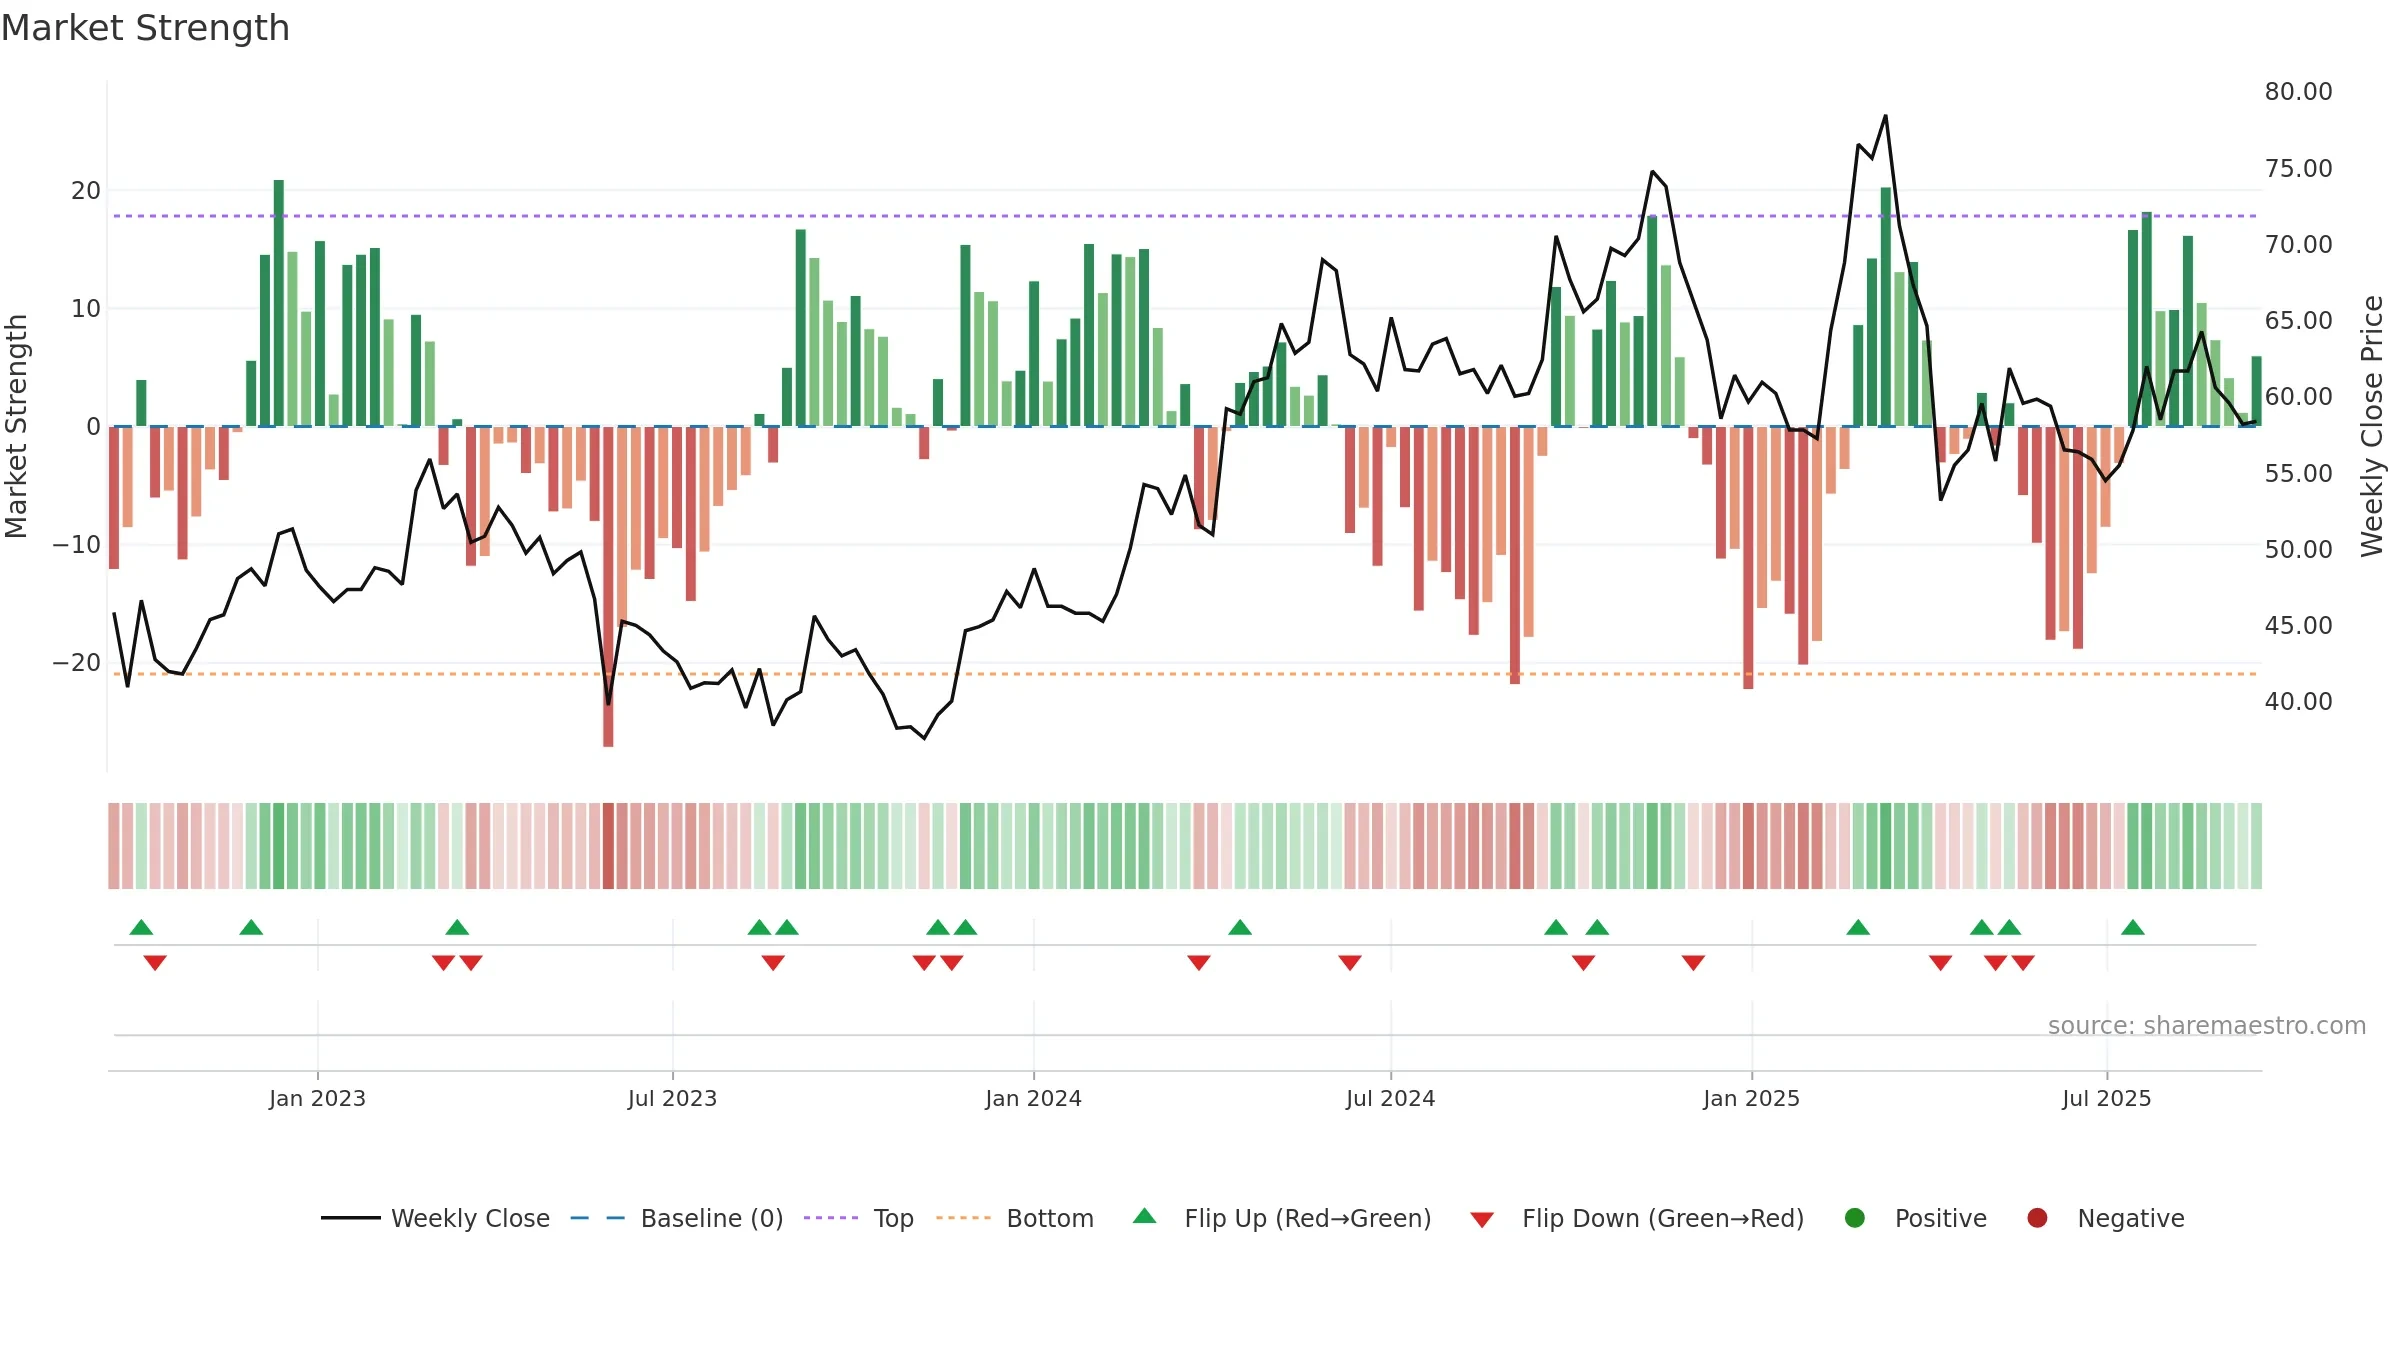2400x1350 pixels.
Task: Click the first red flip-down marker on the timeline
Action: point(155,962)
